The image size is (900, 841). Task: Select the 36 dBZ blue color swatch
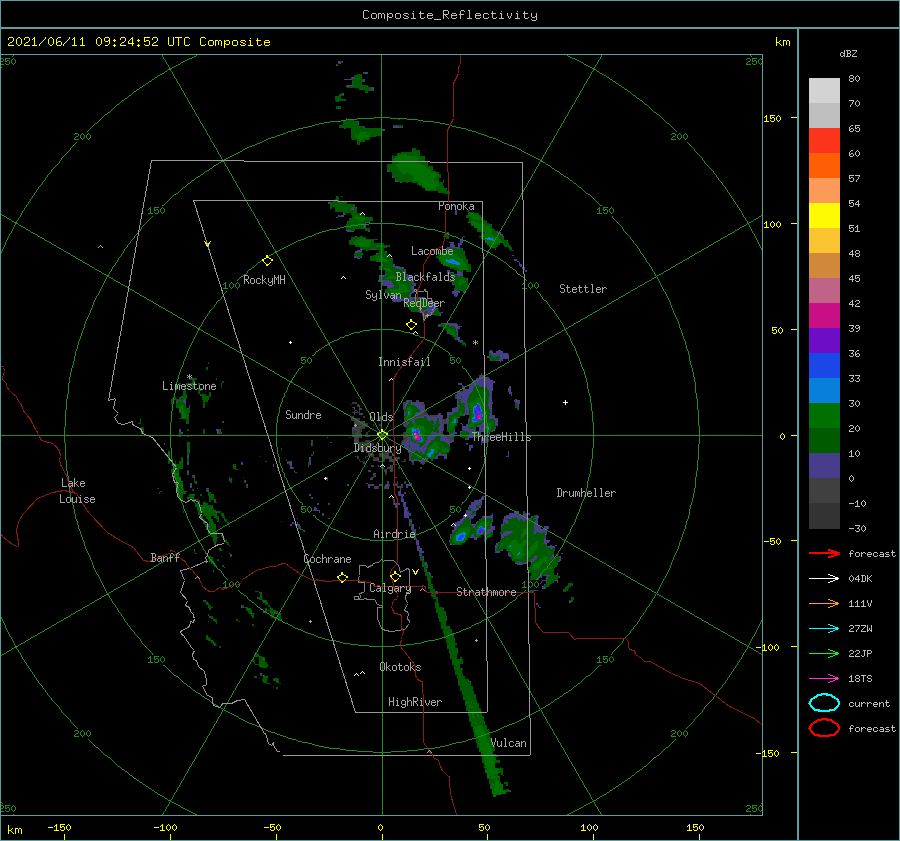824,365
